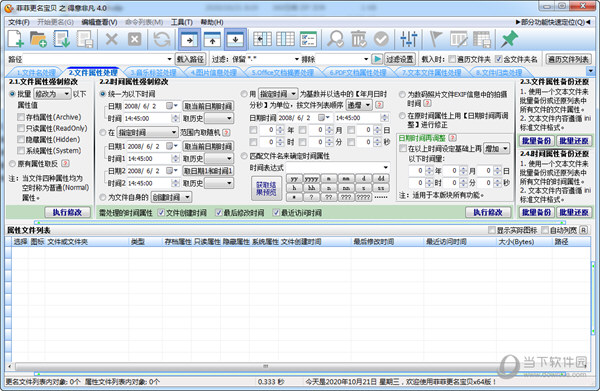This screenshot has width=600, height=391.
Task: Toggle the panel down-arrow layout icon
Action: pyautogui.click(x=235, y=39)
